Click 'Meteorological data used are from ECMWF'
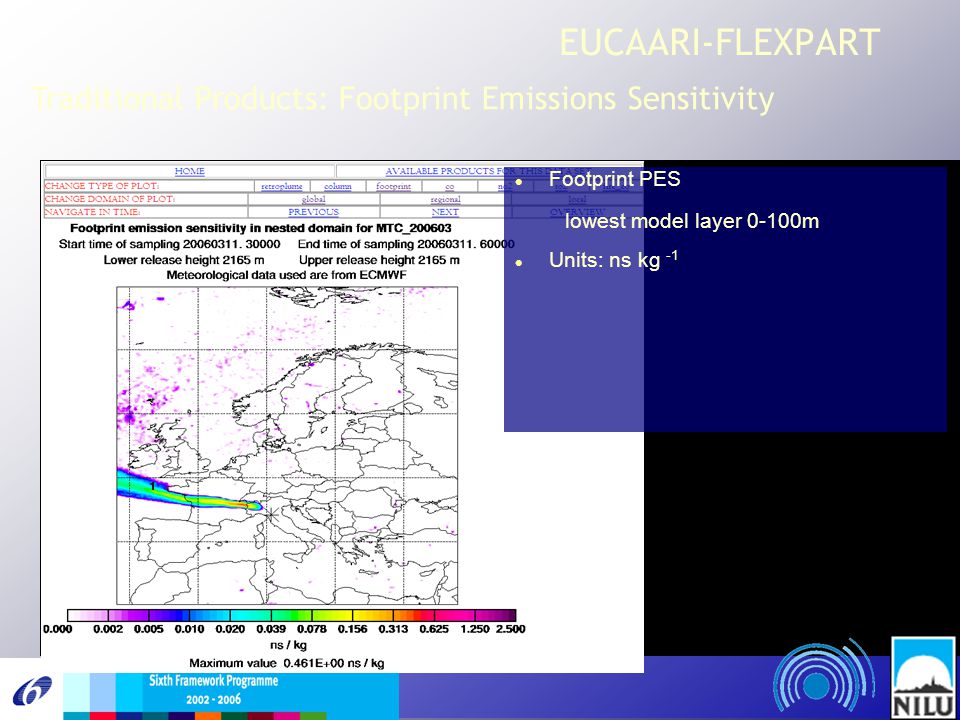Image resolution: width=960 pixels, height=720 pixels. [x=287, y=275]
